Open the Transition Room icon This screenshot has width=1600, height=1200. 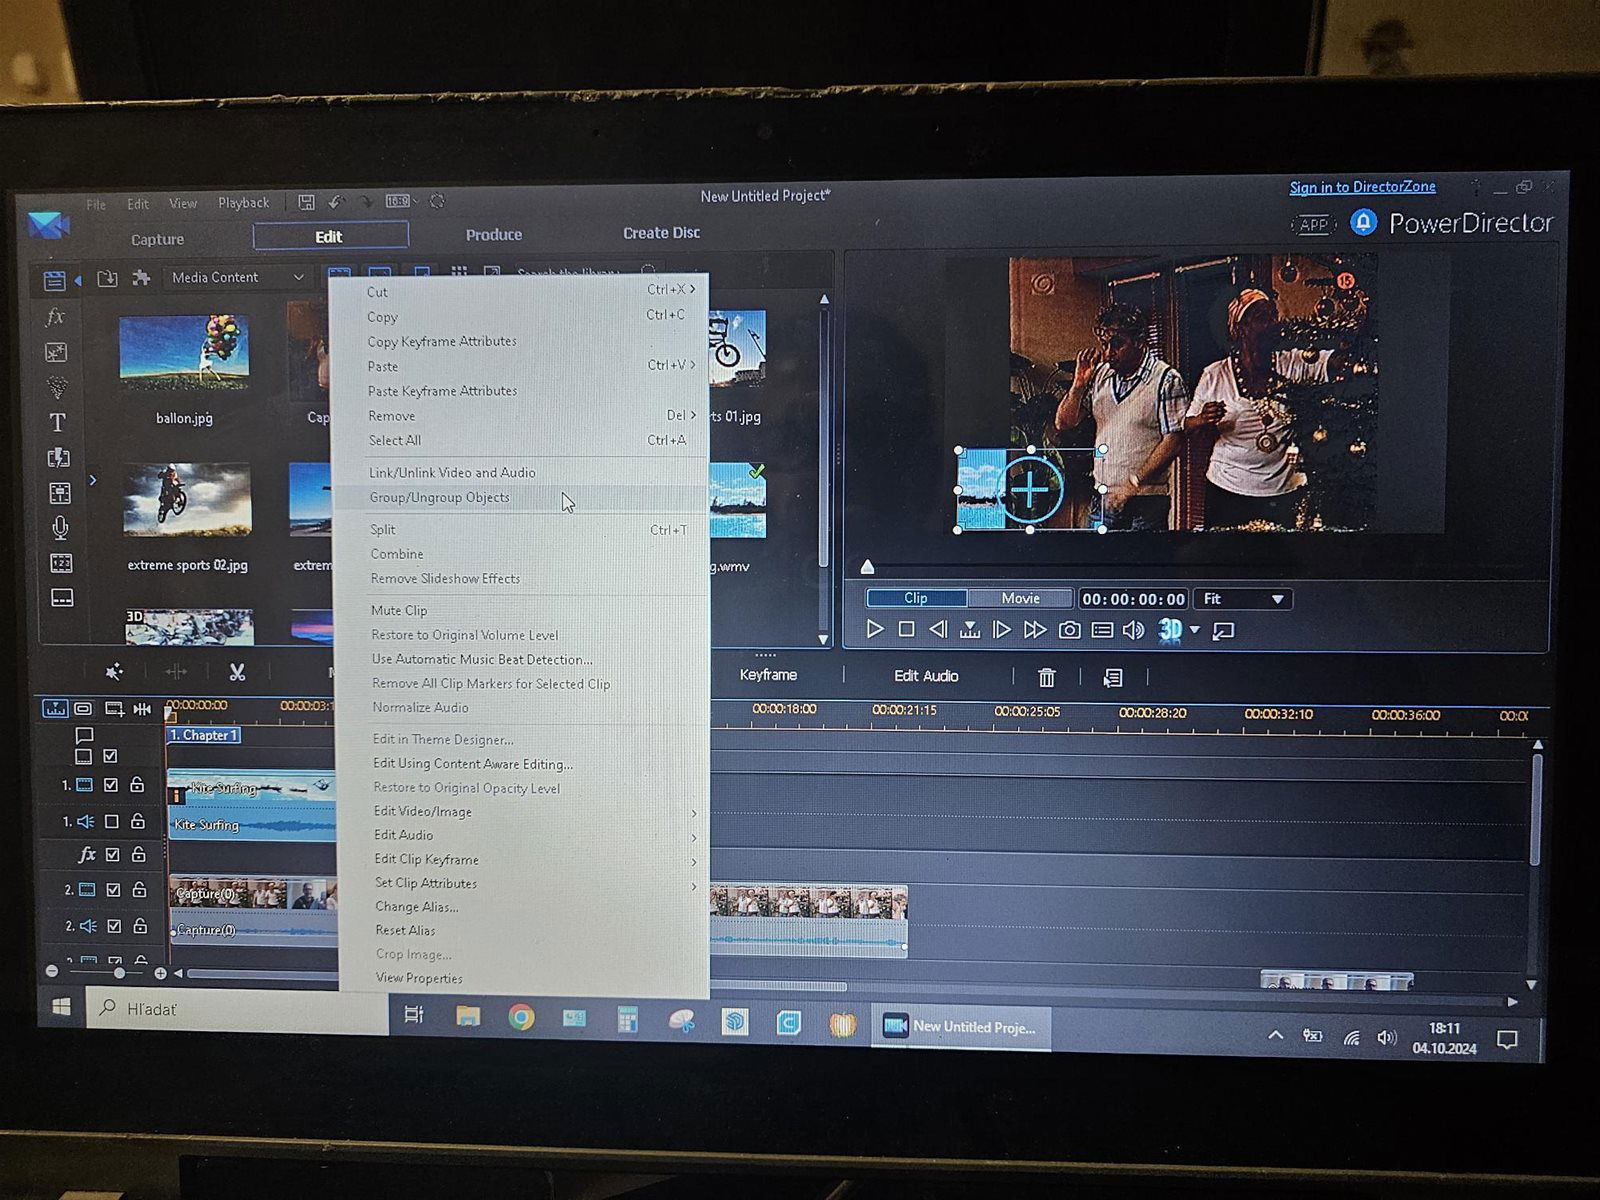pos(58,457)
